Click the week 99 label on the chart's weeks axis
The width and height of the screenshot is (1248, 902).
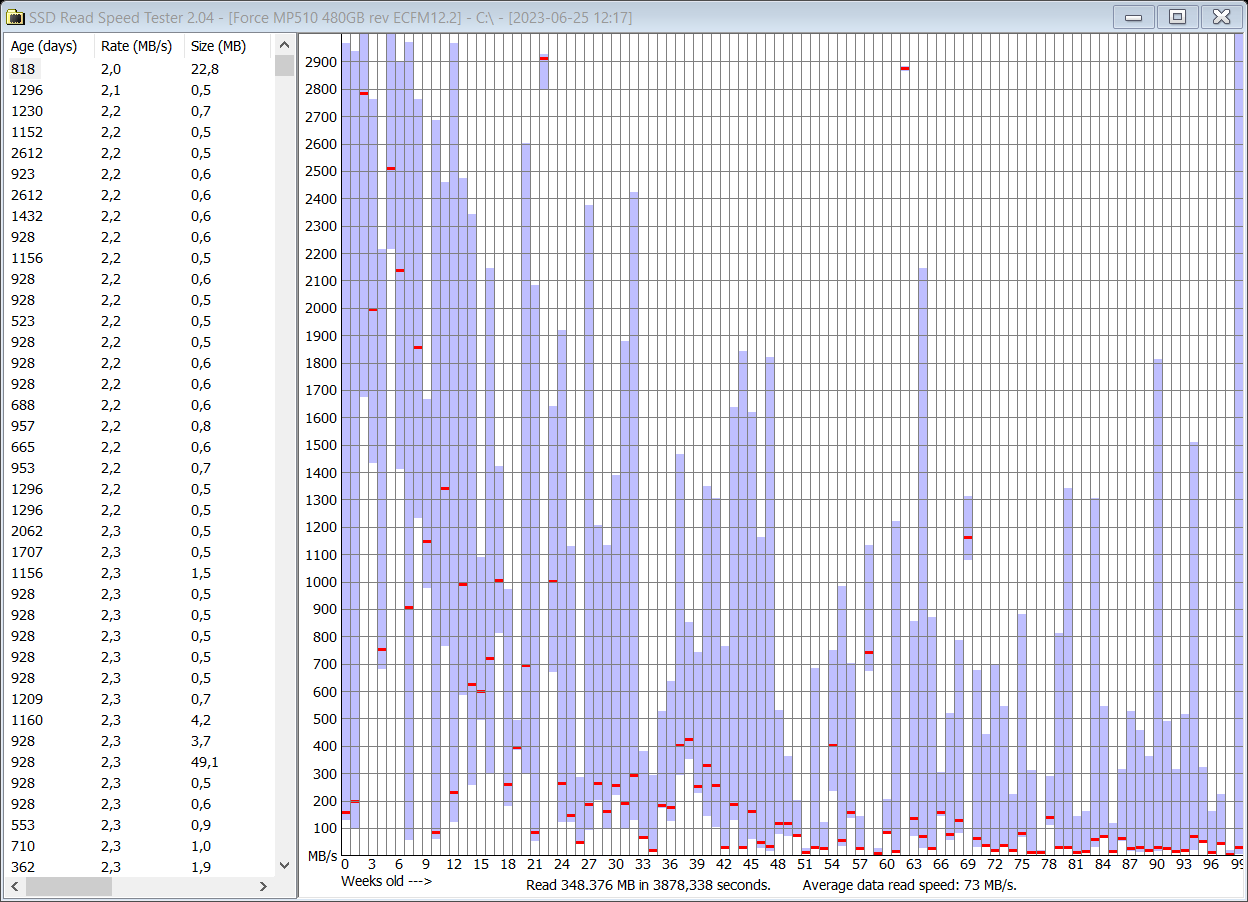coord(1238,864)
